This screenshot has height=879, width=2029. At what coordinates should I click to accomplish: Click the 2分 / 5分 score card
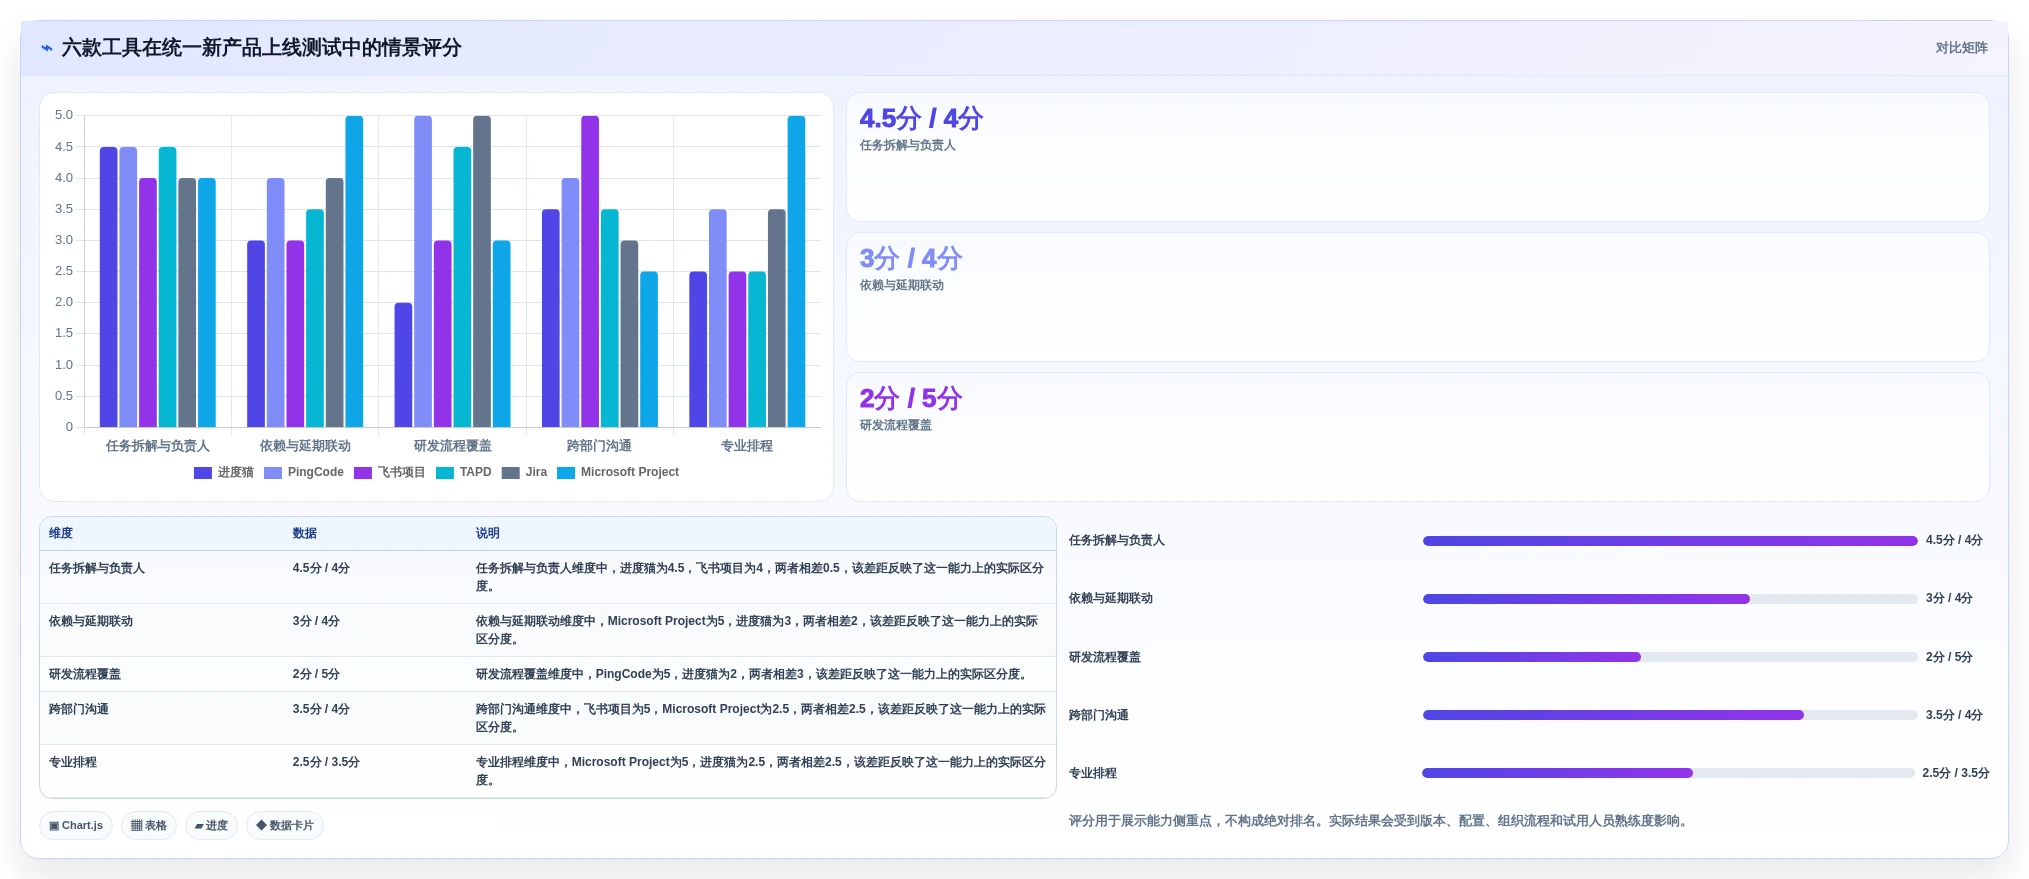[x=1418, y=437]
